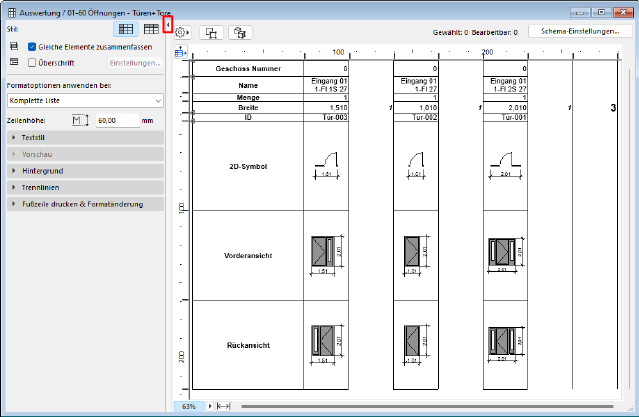
Task: Click the fit-width icon in the status bar
Action: (x=223, y=406)
